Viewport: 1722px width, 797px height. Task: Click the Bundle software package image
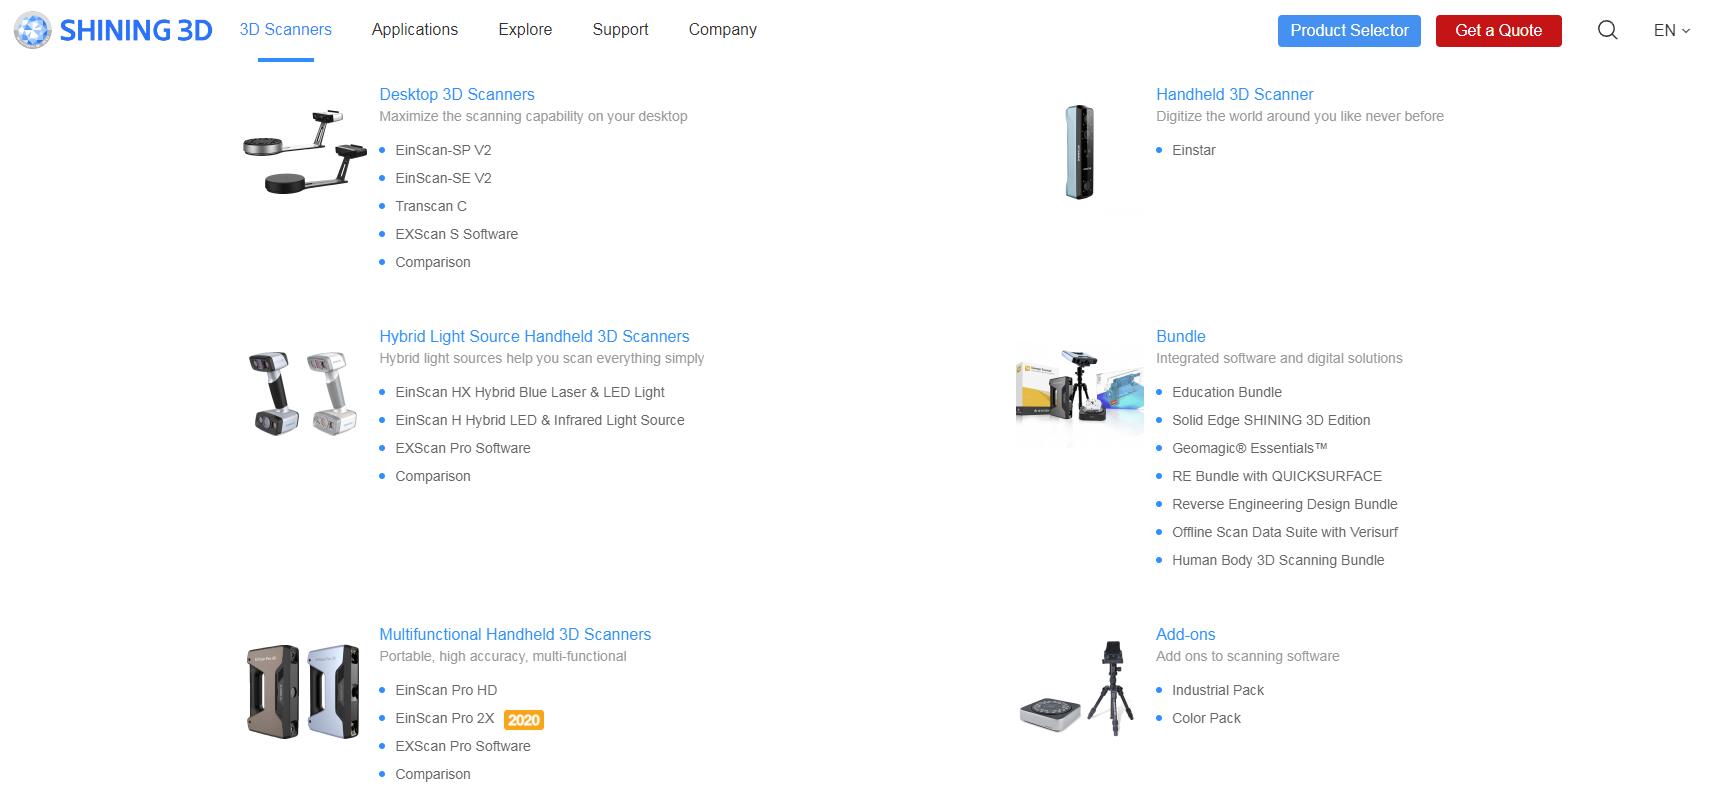(1080, 392)
